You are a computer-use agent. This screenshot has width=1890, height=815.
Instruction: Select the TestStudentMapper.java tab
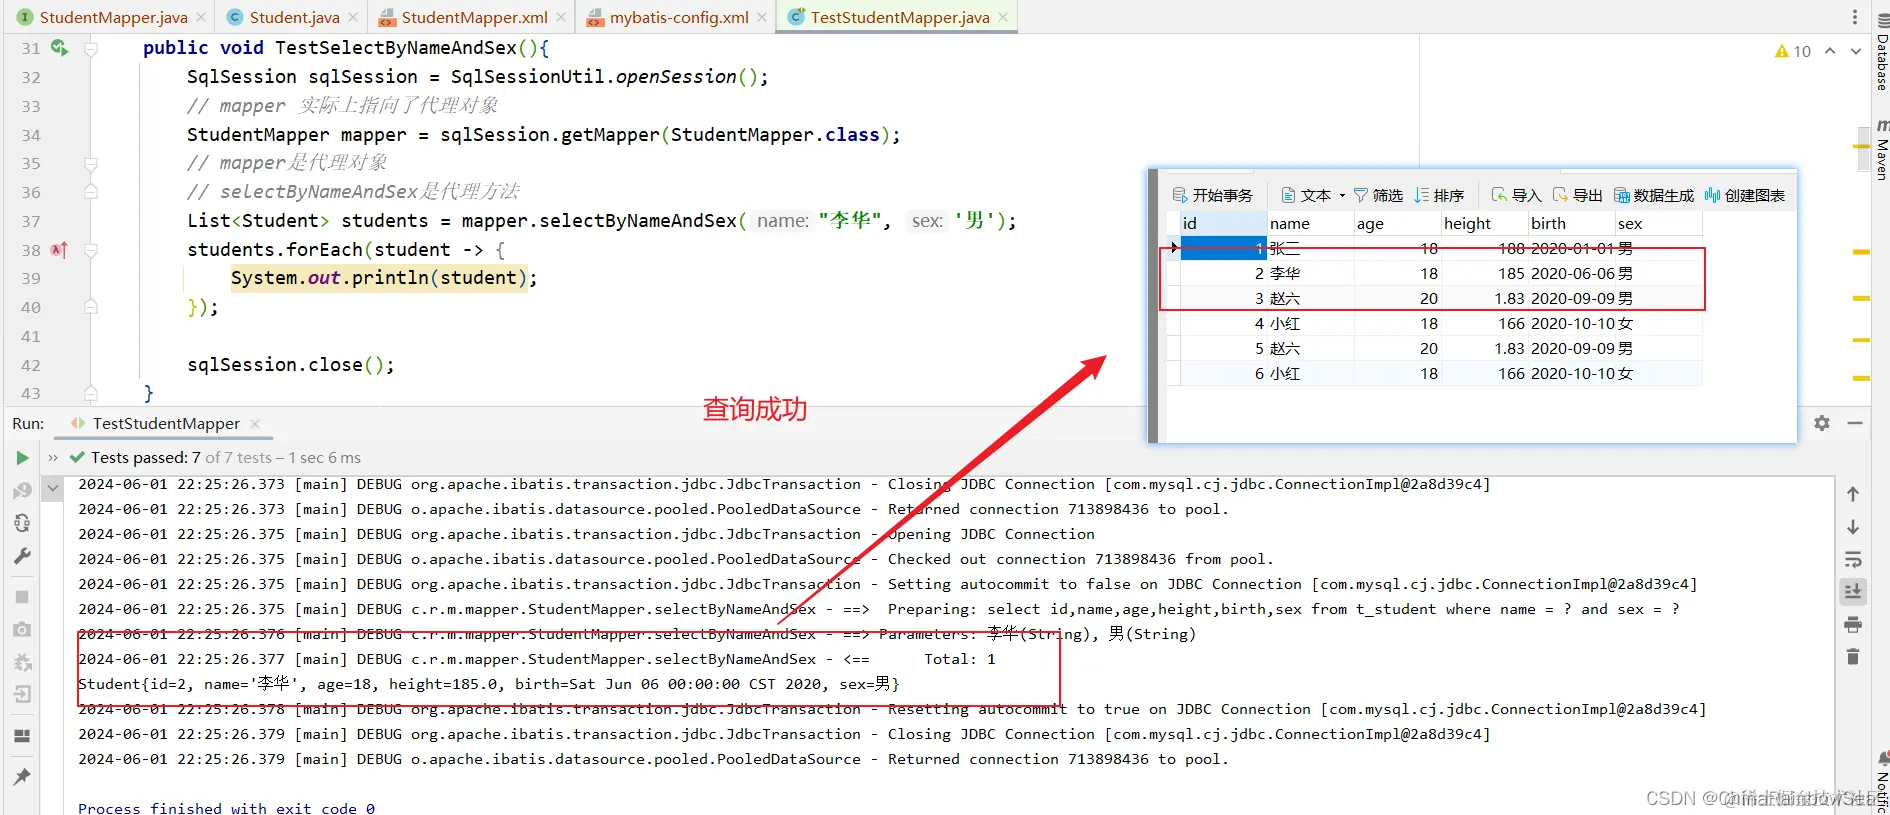(x=899, y=17)
